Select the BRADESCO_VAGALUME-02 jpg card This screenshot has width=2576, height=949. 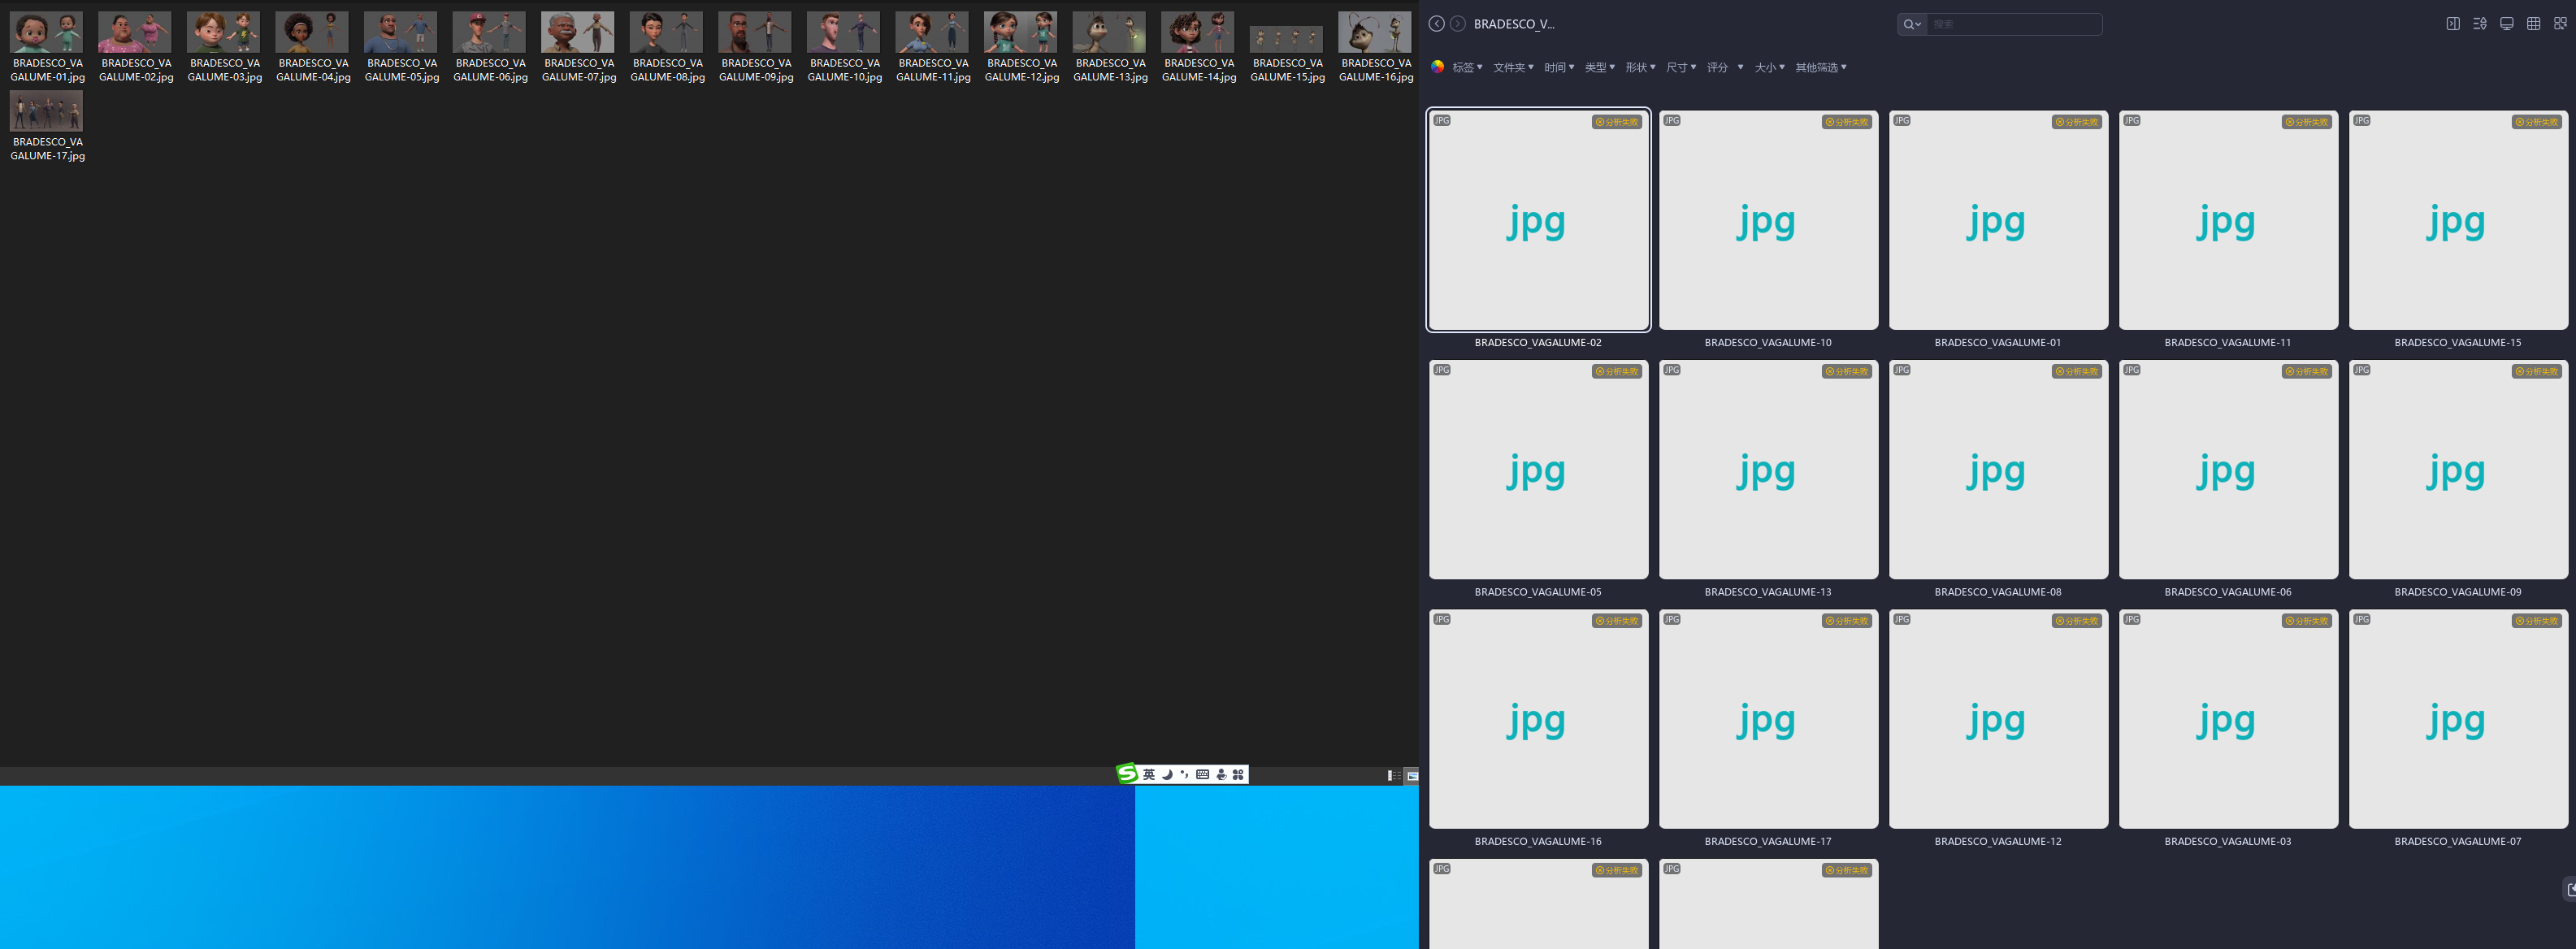tap(1538, 220)
